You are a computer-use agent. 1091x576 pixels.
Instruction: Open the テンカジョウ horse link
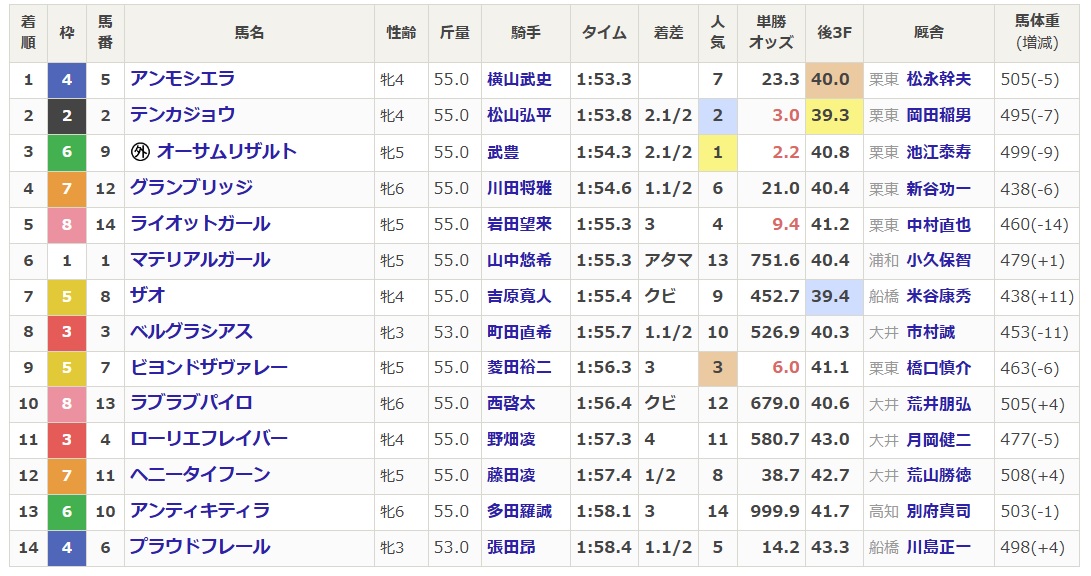pos(182,115)
